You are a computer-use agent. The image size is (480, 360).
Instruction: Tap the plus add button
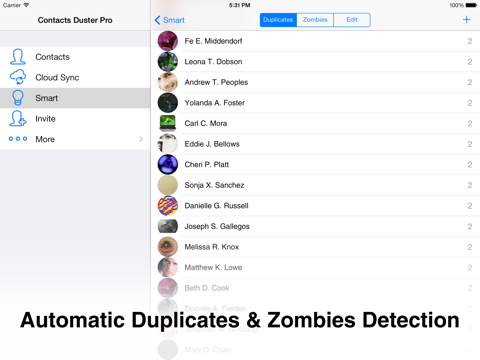coord(466,20)
